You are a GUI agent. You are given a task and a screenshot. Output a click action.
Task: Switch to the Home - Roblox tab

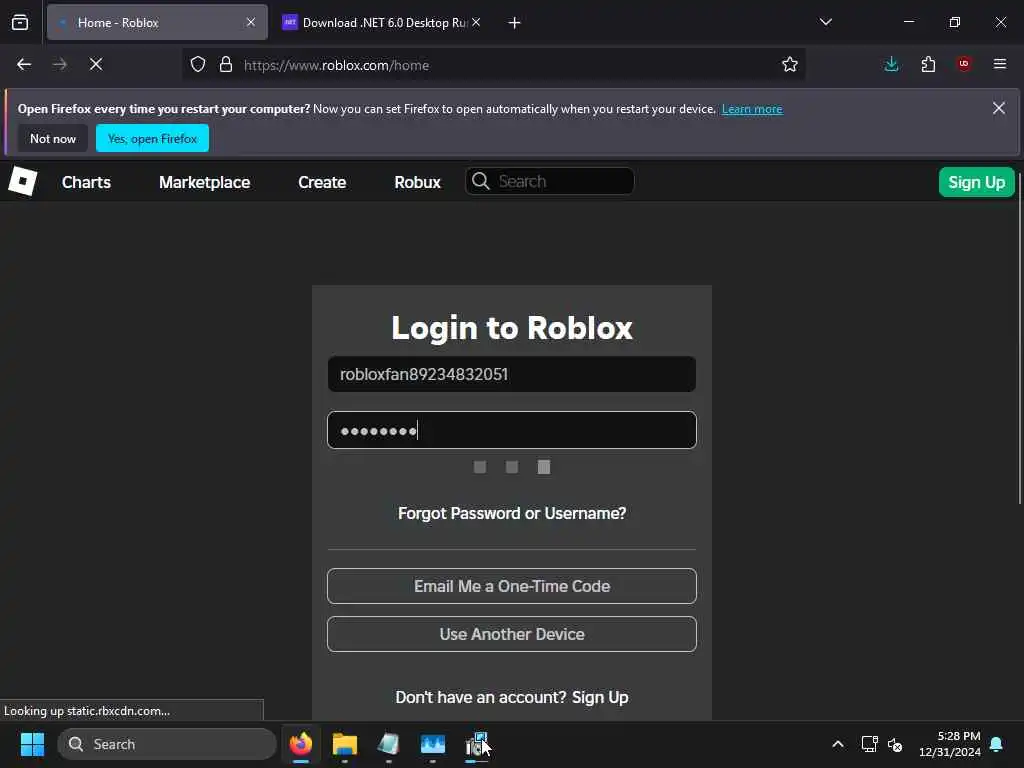pyautogui.click(x=157, y=22)
